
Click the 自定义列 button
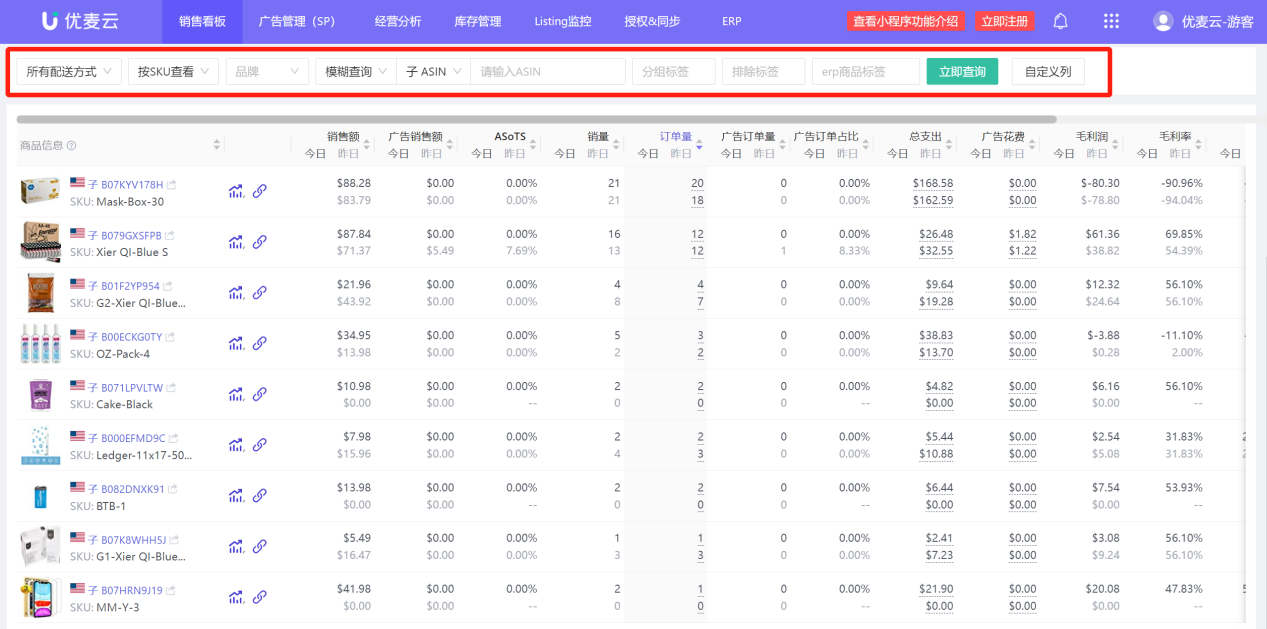(1047, 72)
